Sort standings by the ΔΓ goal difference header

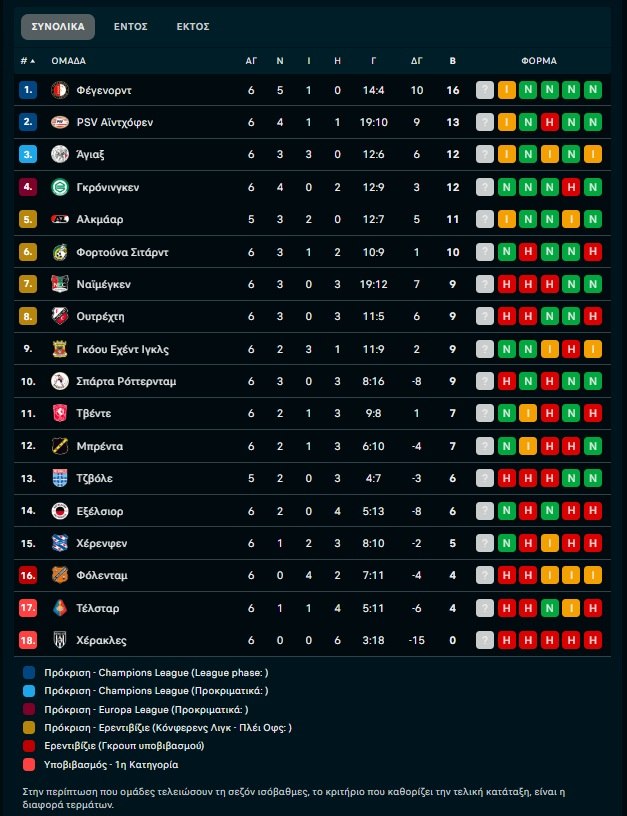tap(417, 61)
